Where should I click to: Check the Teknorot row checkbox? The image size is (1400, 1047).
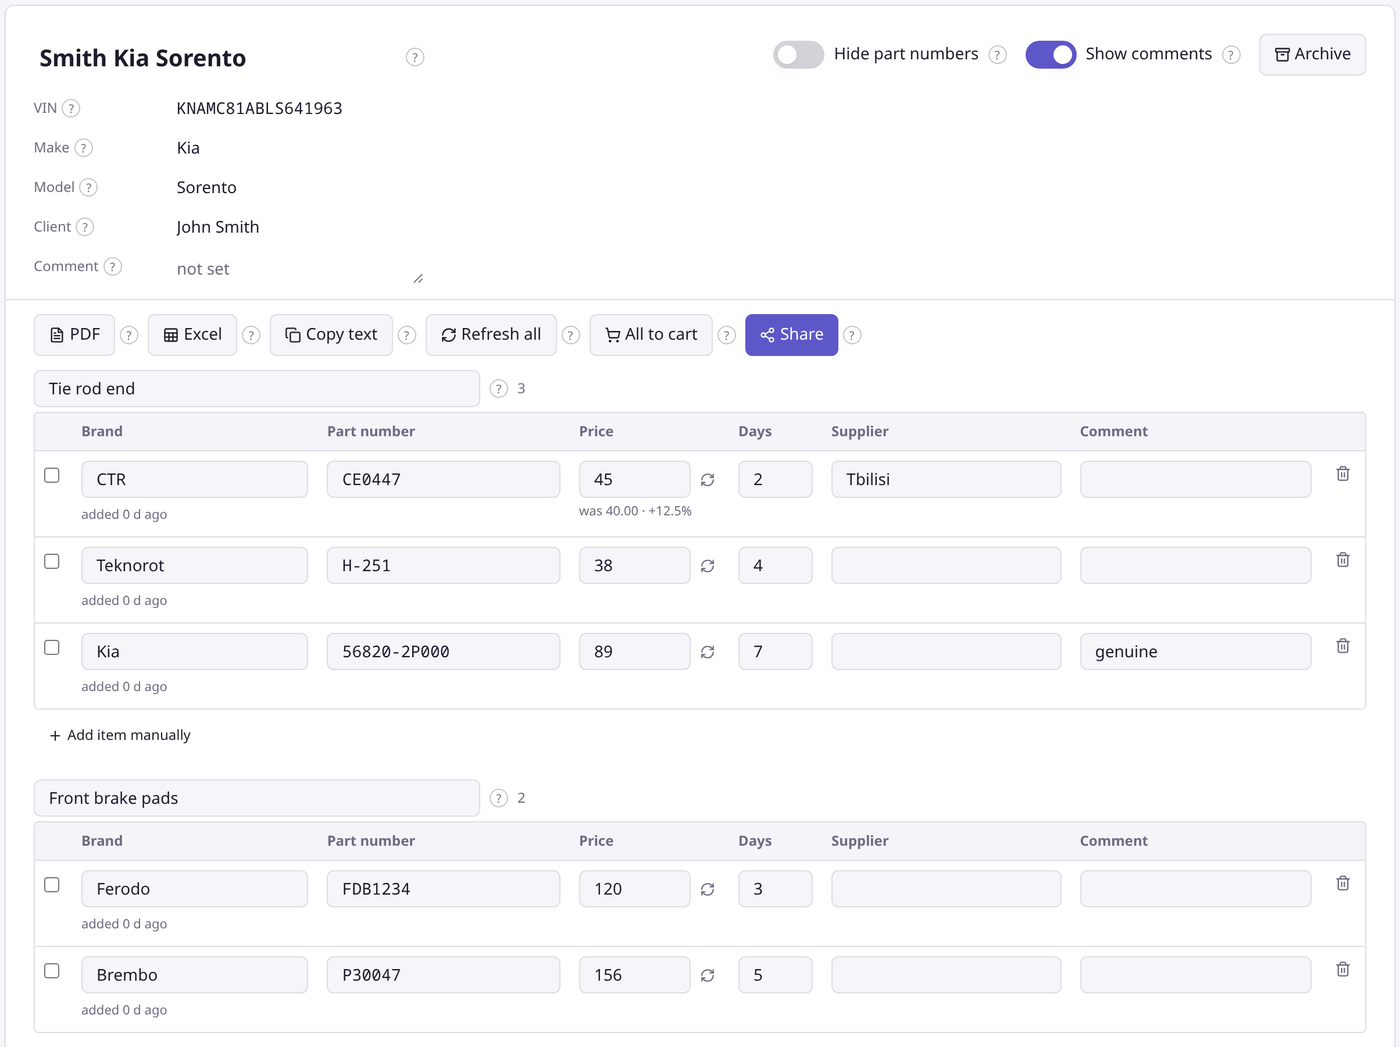tap(52, 561)
